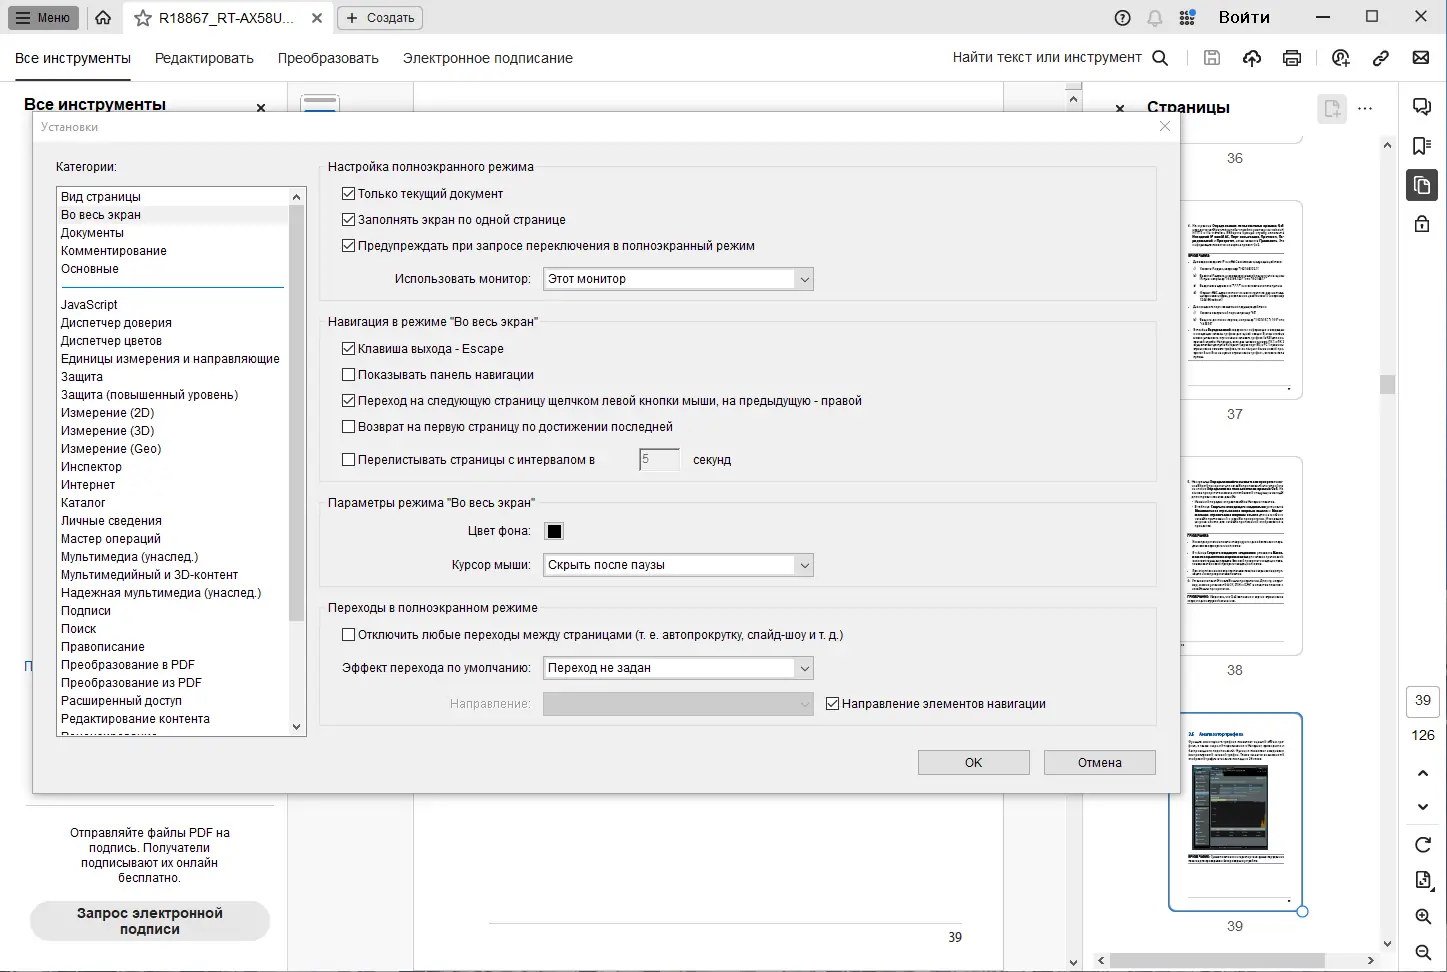
Task: Close the All Tools panel
Action: (x=261, y=107)
